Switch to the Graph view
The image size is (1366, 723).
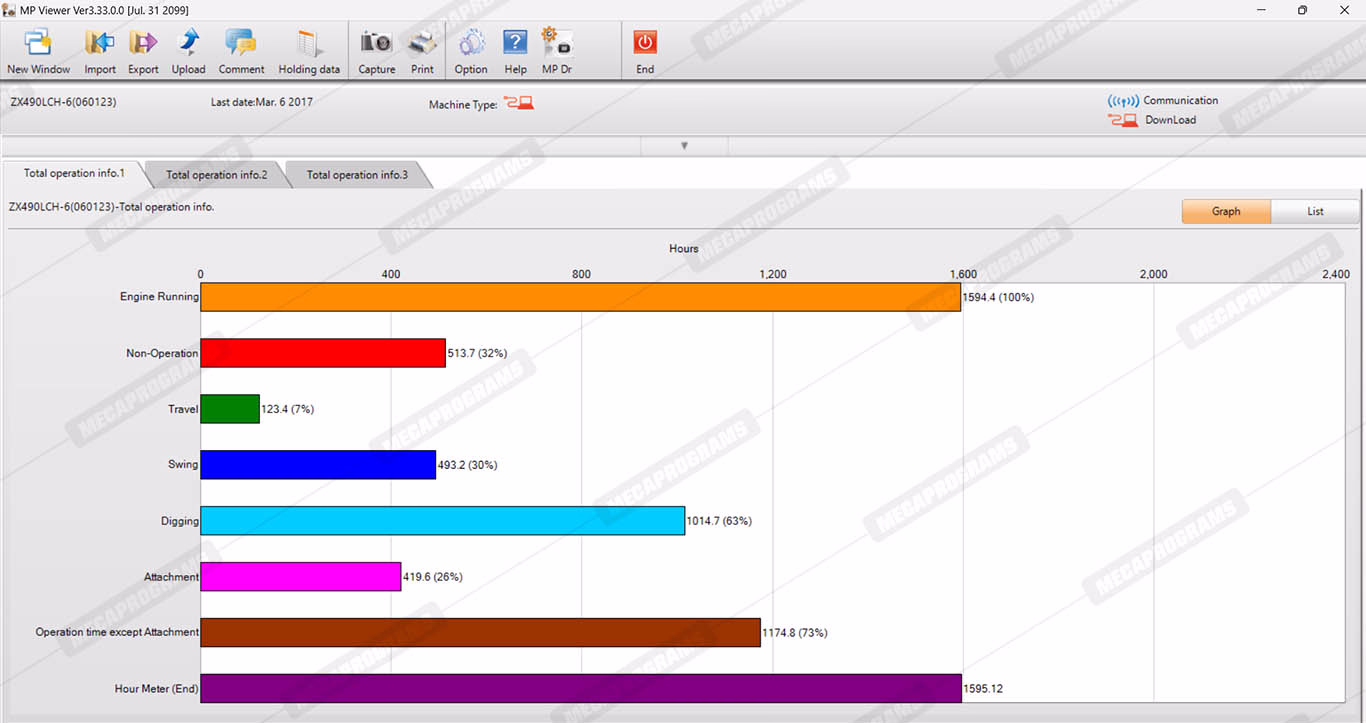pyautogui.click(x=1226, y=211)
